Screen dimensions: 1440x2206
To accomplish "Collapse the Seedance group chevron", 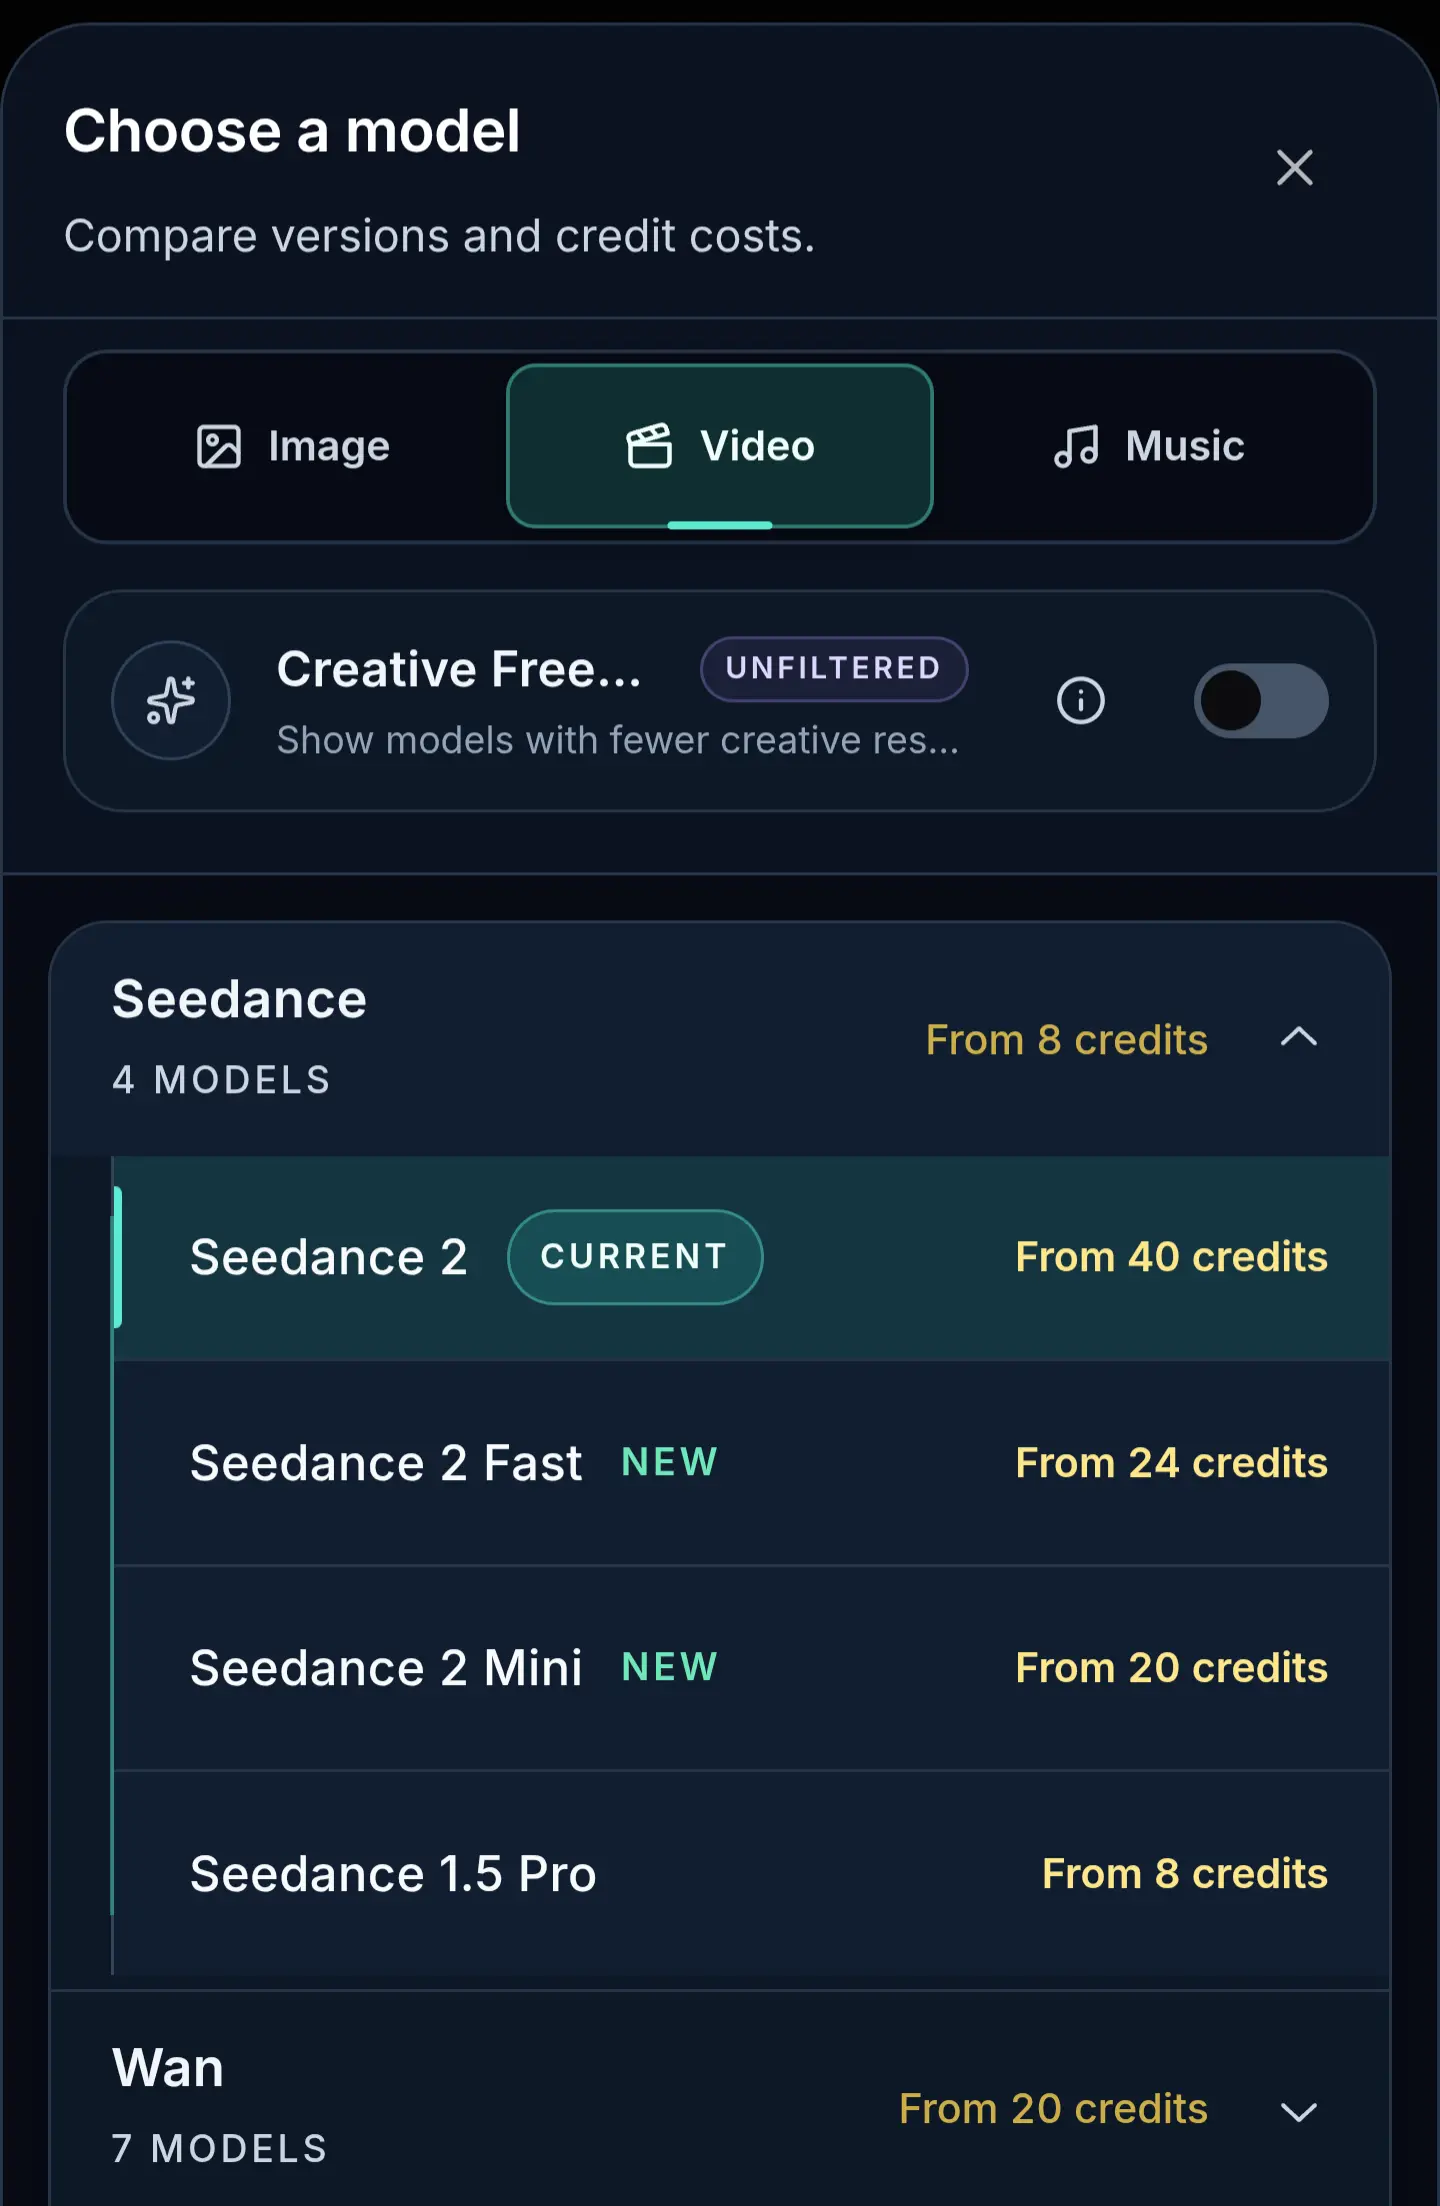I will [1299, 1038].
